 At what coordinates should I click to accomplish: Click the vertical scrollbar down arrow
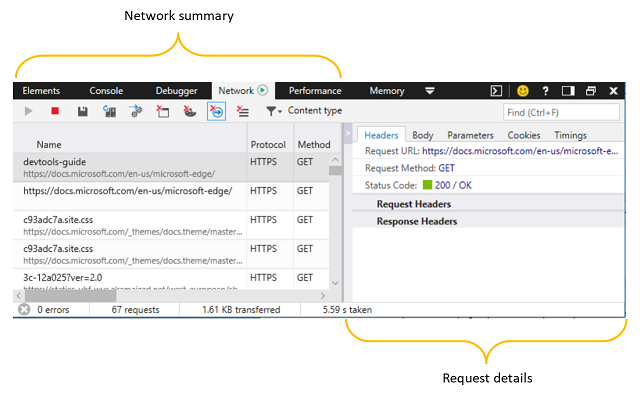(335, 283)
